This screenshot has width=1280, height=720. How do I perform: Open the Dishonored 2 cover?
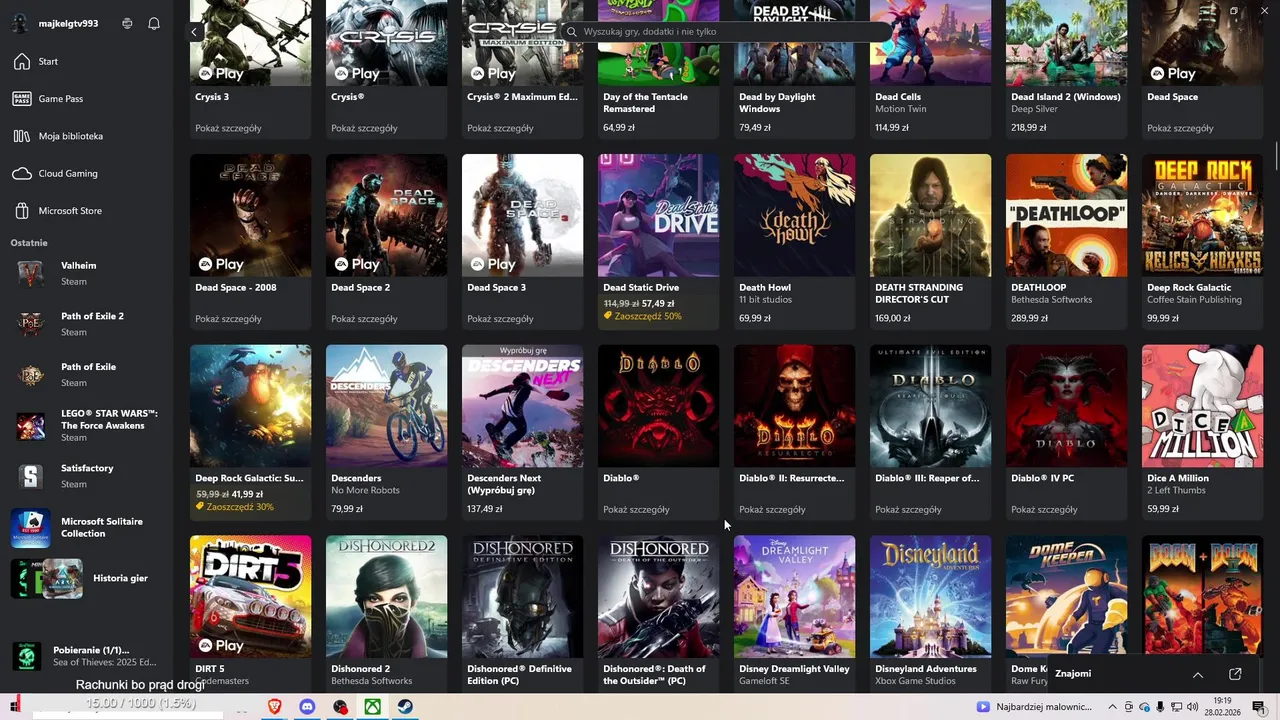(386, 596)
